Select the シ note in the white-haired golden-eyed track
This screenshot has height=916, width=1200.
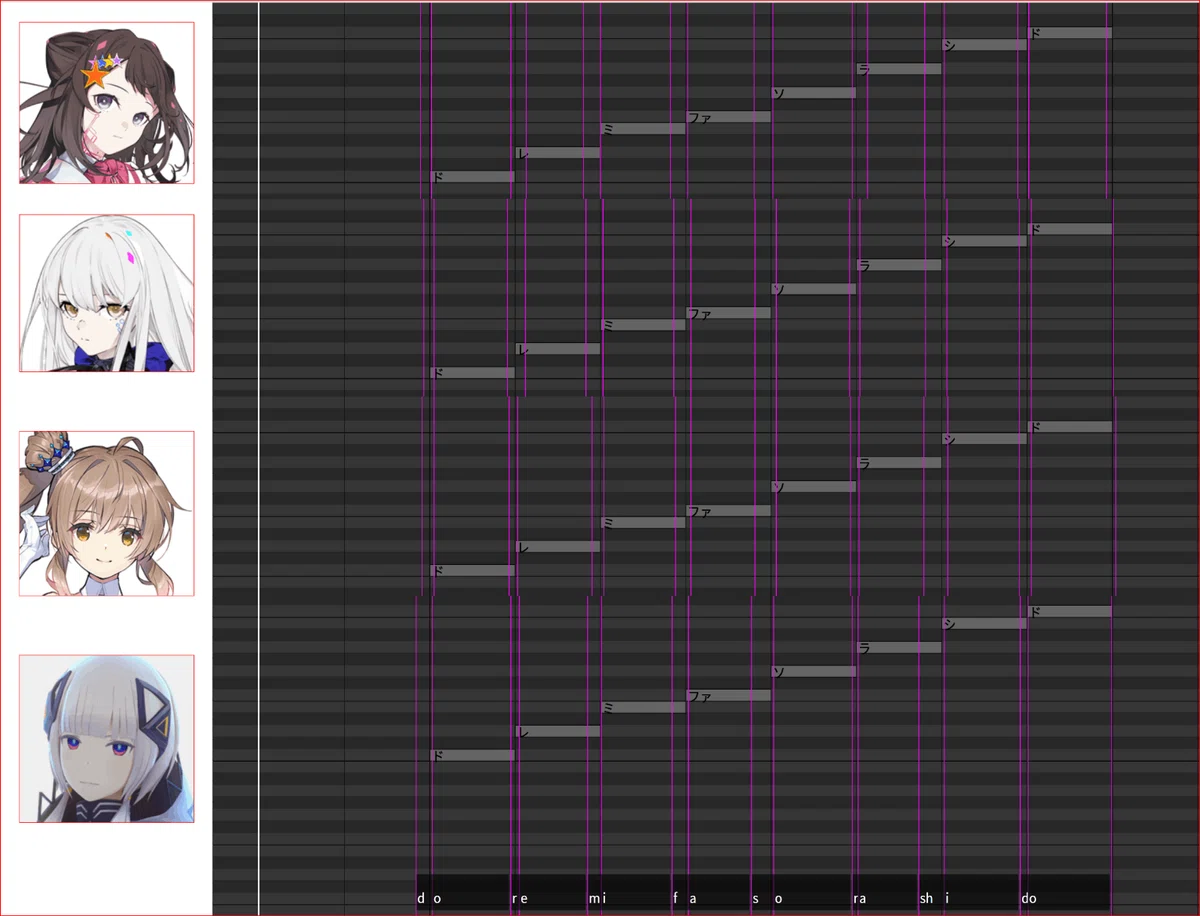coord(984,241)
